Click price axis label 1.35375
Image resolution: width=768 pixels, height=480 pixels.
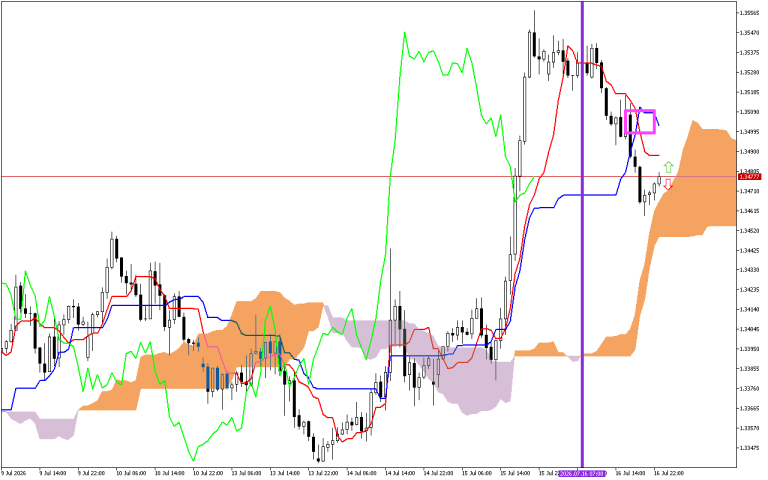[x=749, y=52]
